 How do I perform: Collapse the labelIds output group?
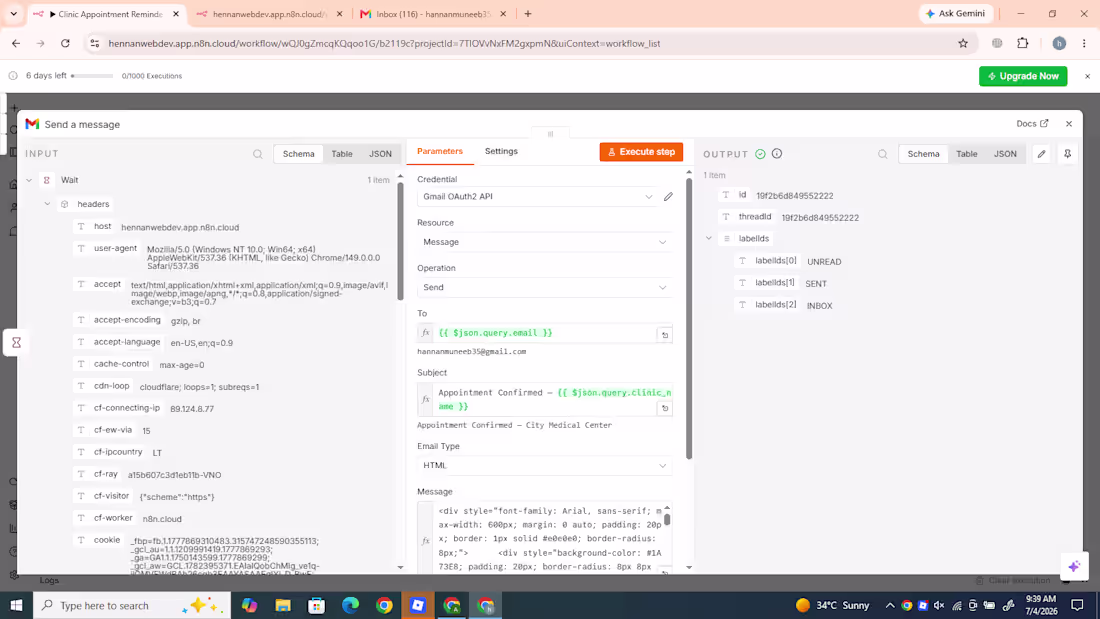[709, 239]
